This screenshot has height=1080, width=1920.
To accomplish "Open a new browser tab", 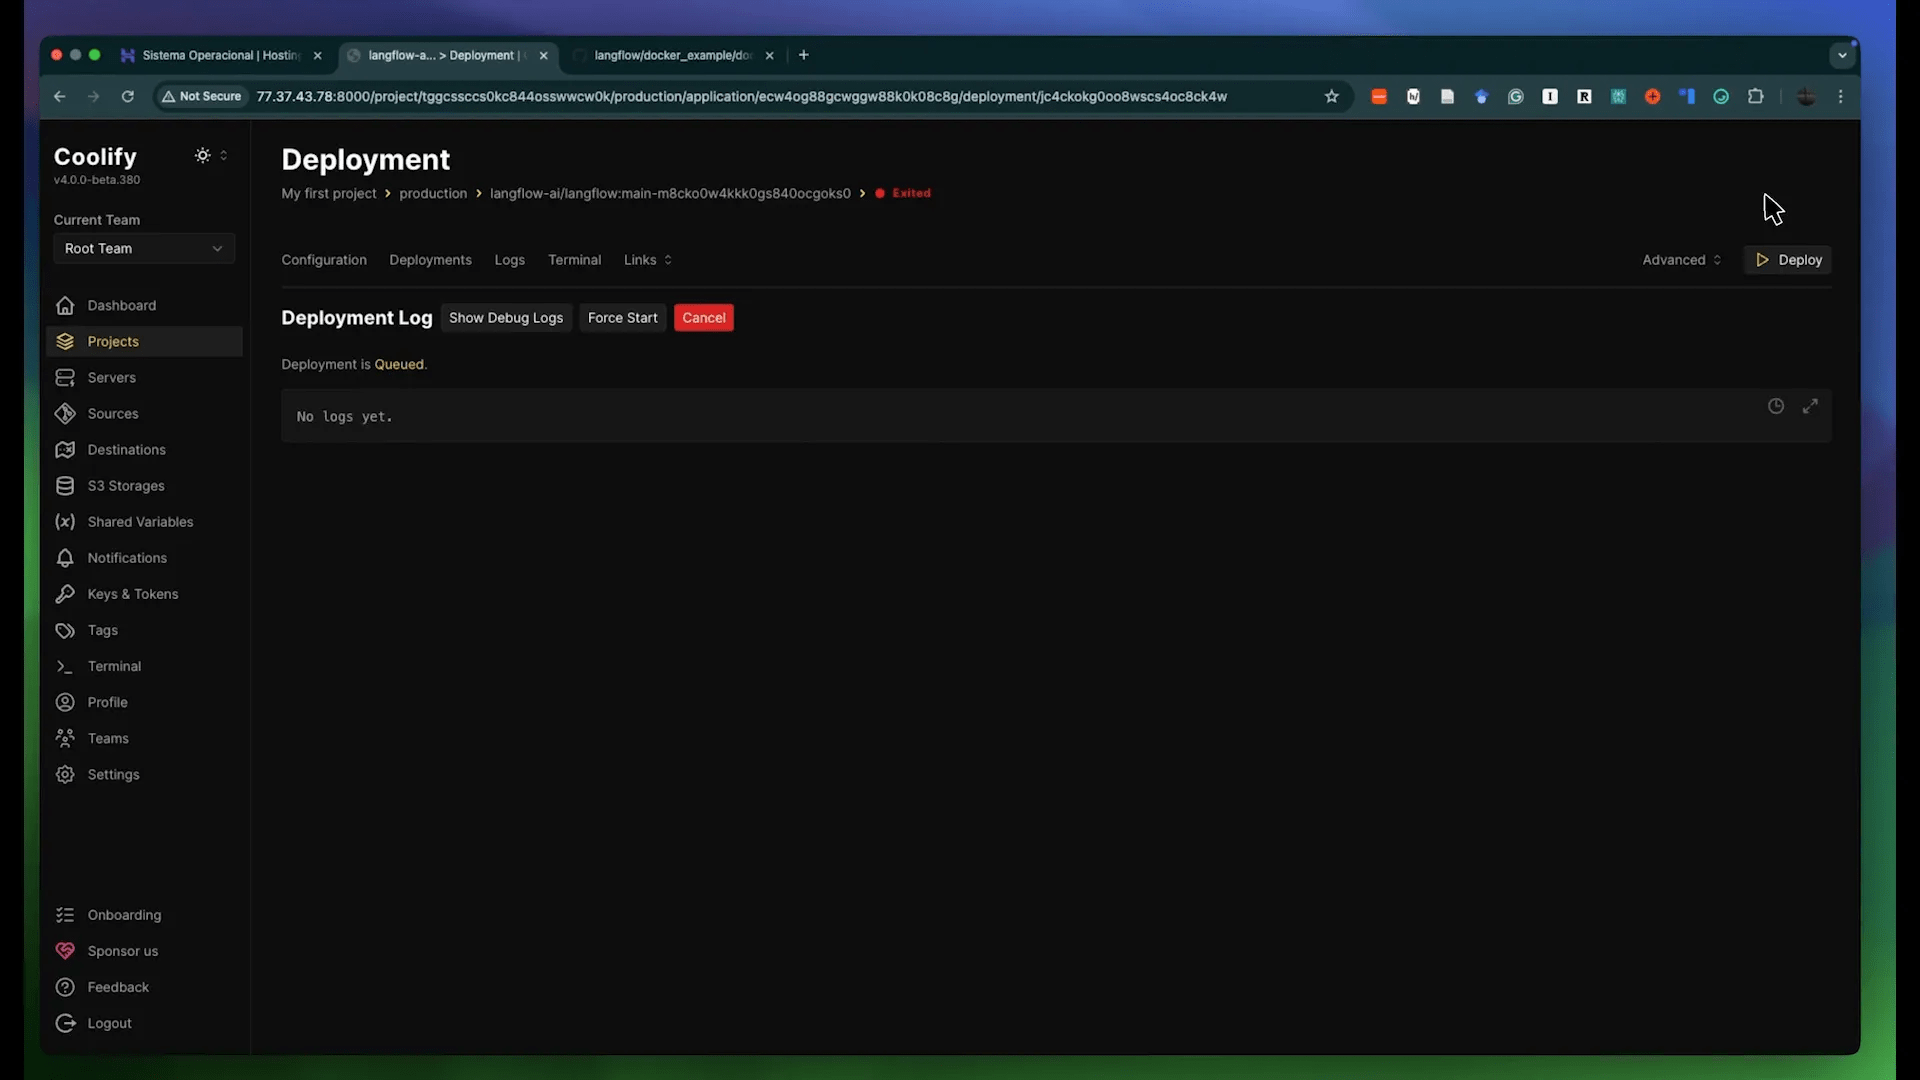I will (803, 55).
